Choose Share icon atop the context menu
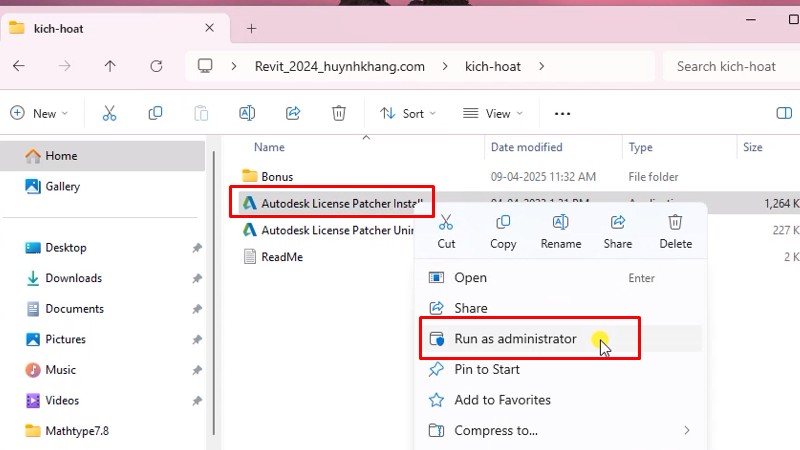Viewport: 800px width, 450px height. [x=618, y=232]
